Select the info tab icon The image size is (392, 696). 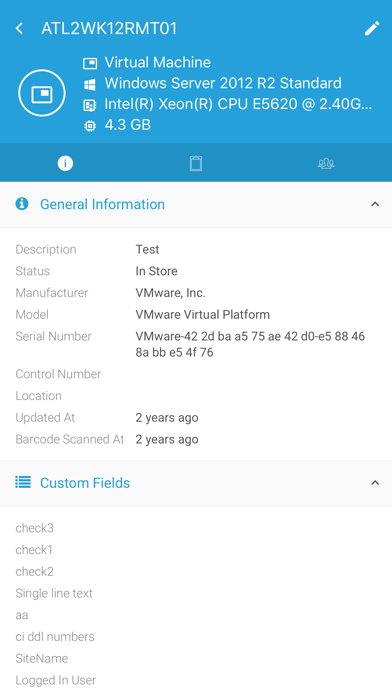tap(65, 163)
